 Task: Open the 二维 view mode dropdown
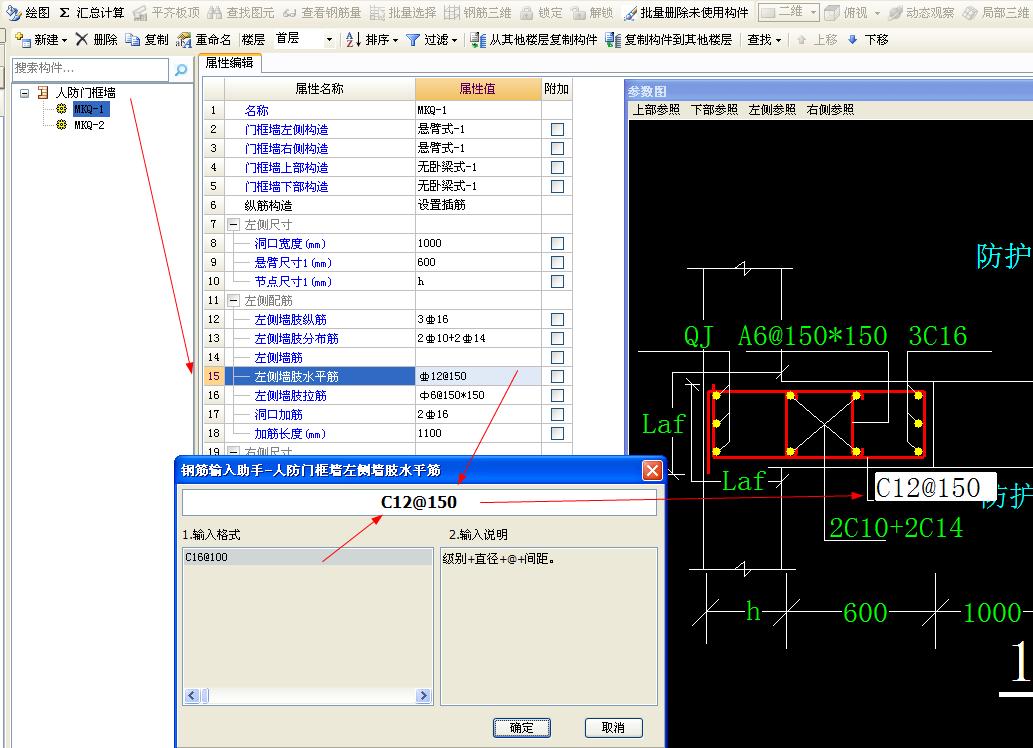pos(813,13)
